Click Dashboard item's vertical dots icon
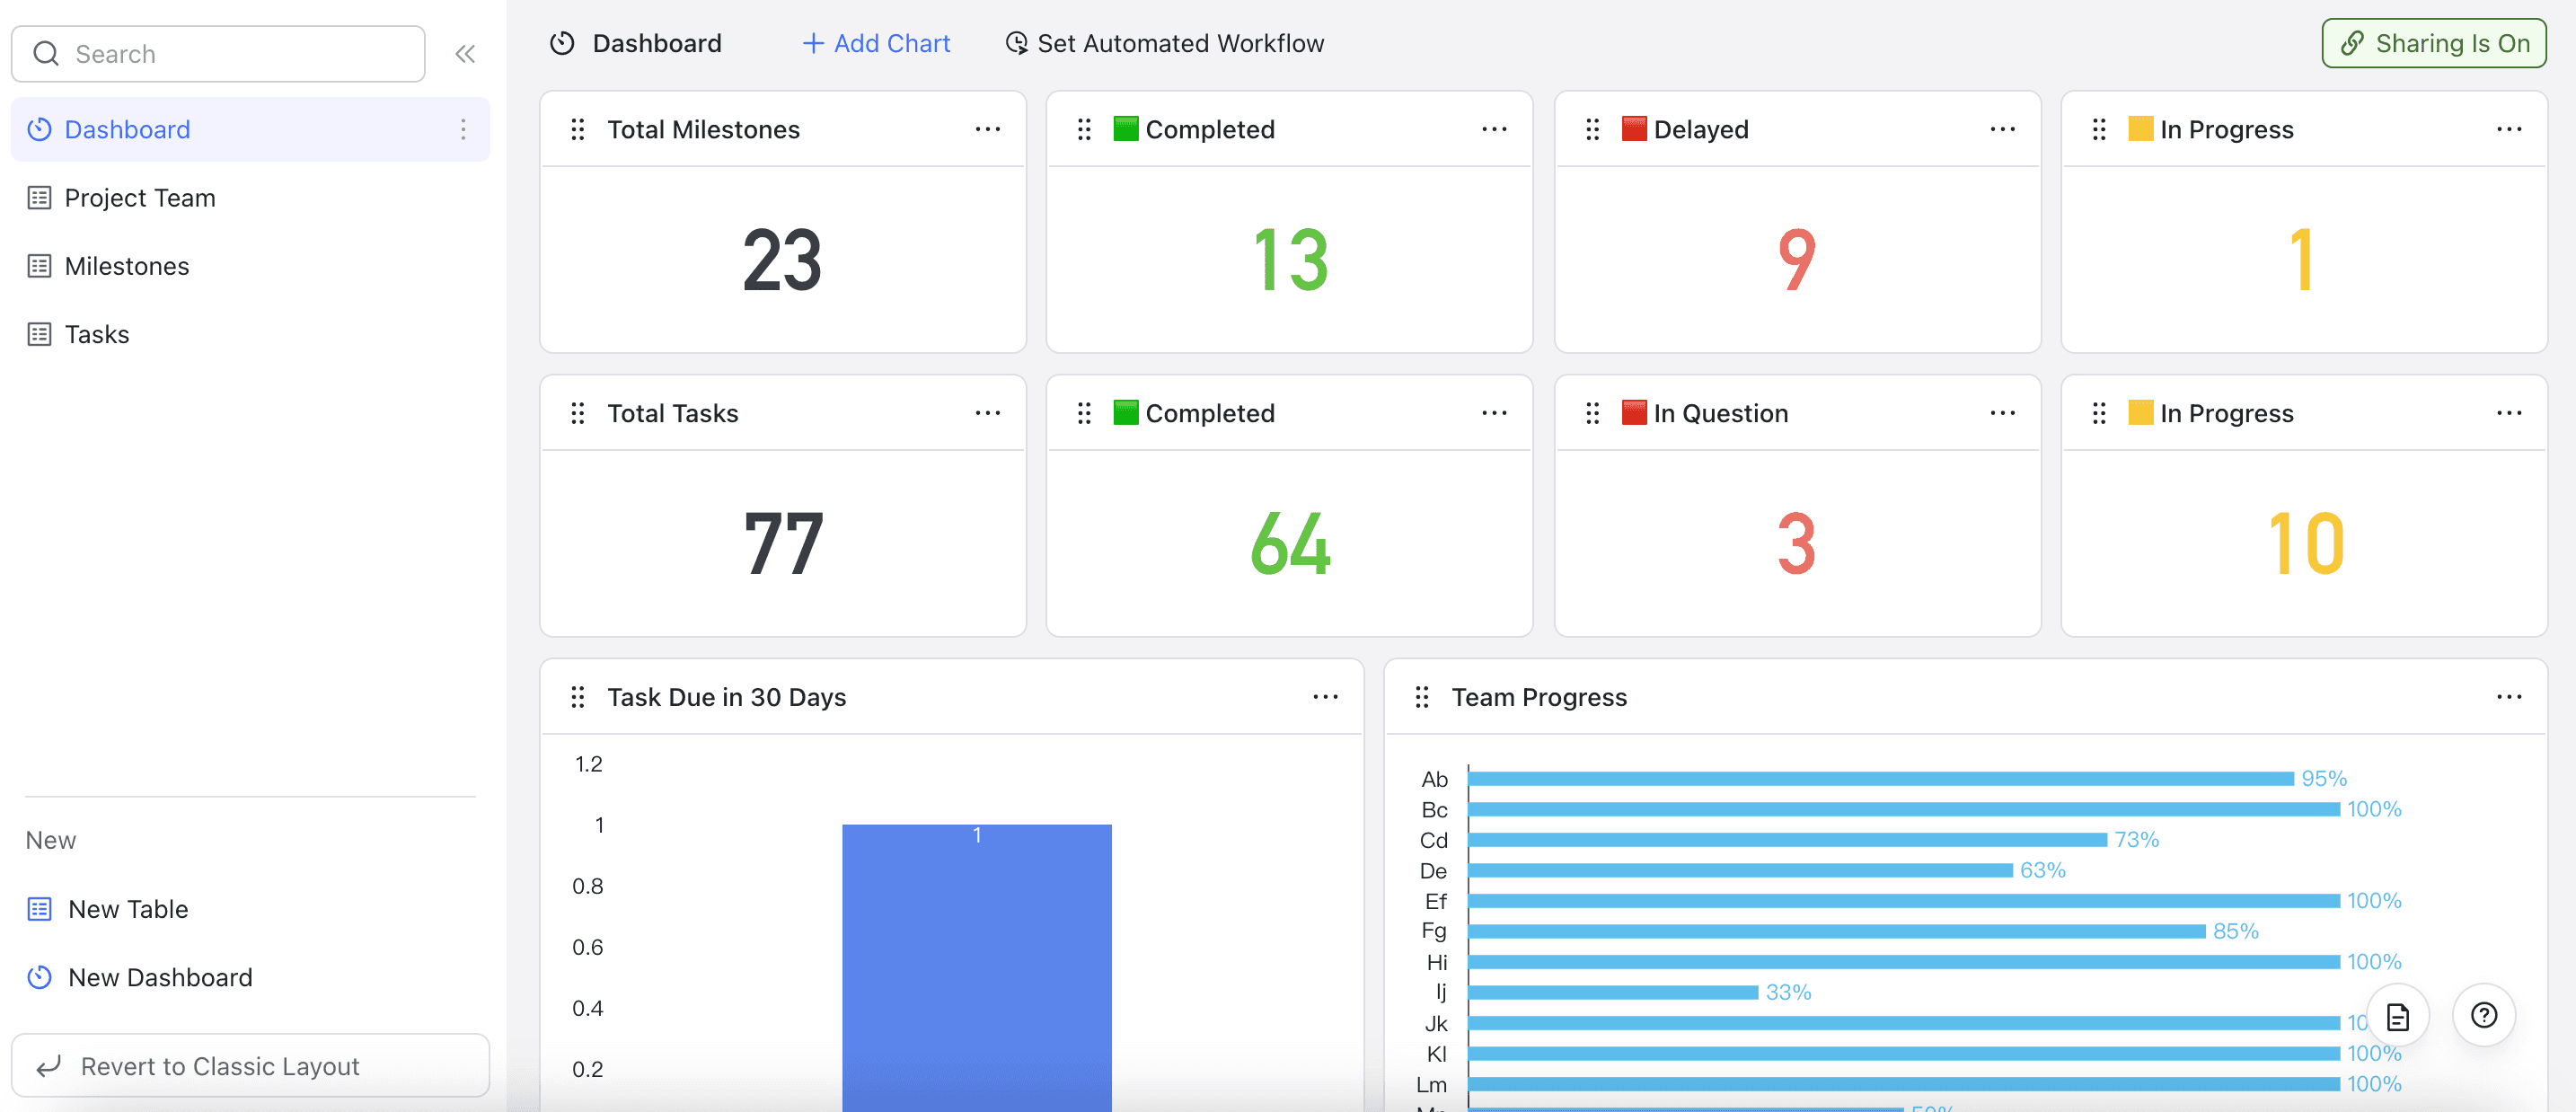 463,129
